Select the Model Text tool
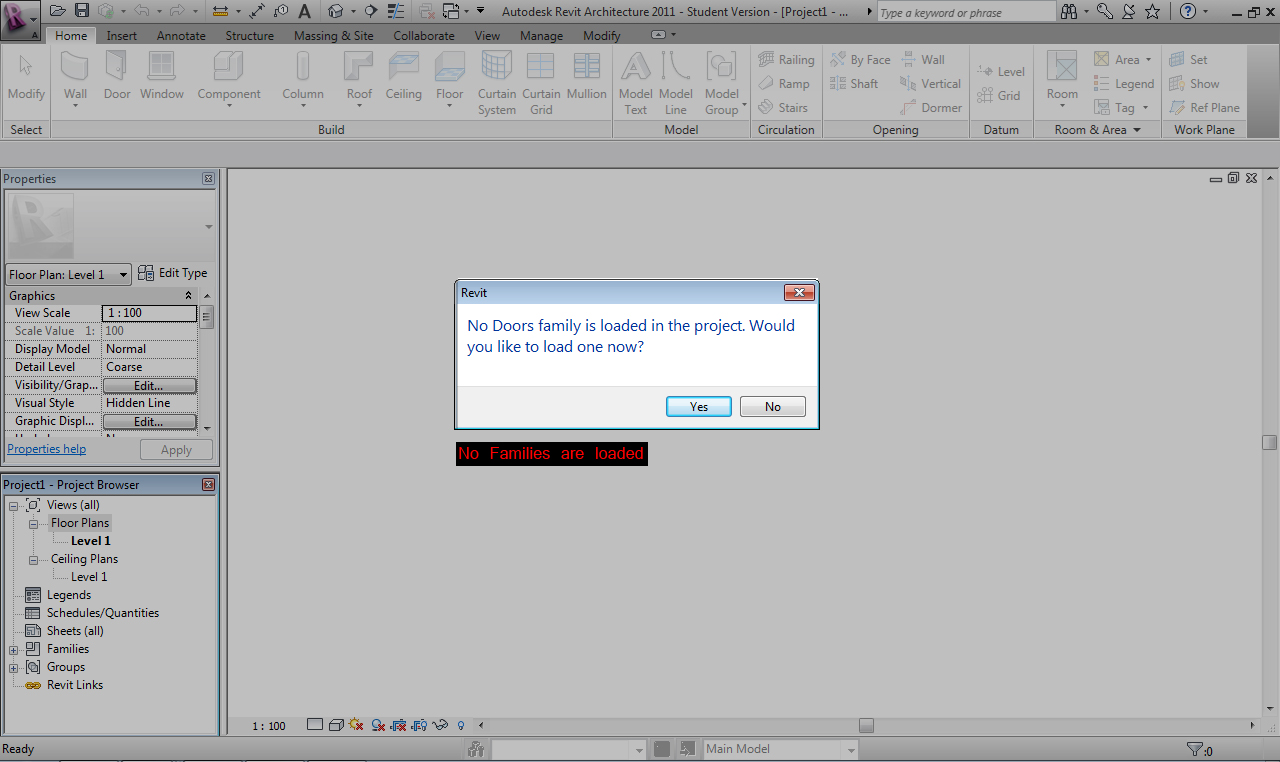This screenshot has width=1280, height=762. (636, 82)
